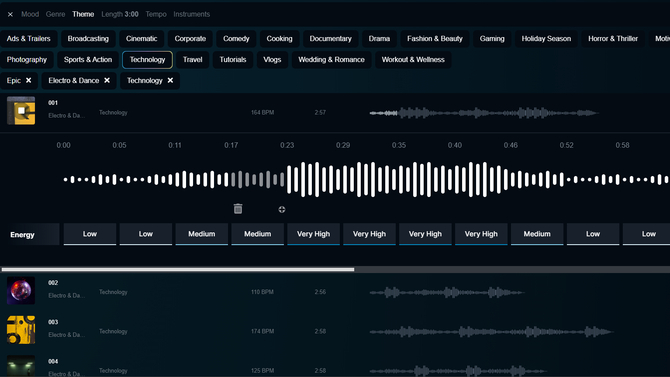This screenshot has height=377, width=670.
Task: Click the 110 BPM value of track 002
Action: (x=262, y=292)
